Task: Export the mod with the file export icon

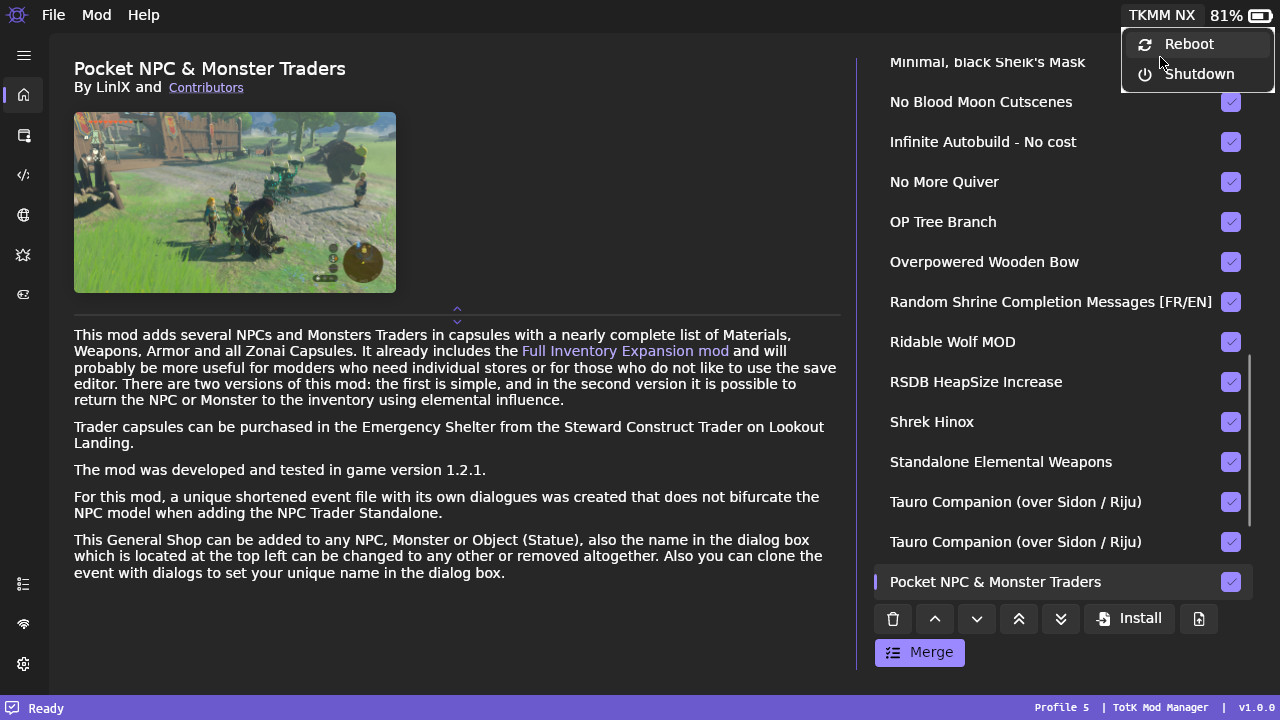Action: tap(1198, 618)
